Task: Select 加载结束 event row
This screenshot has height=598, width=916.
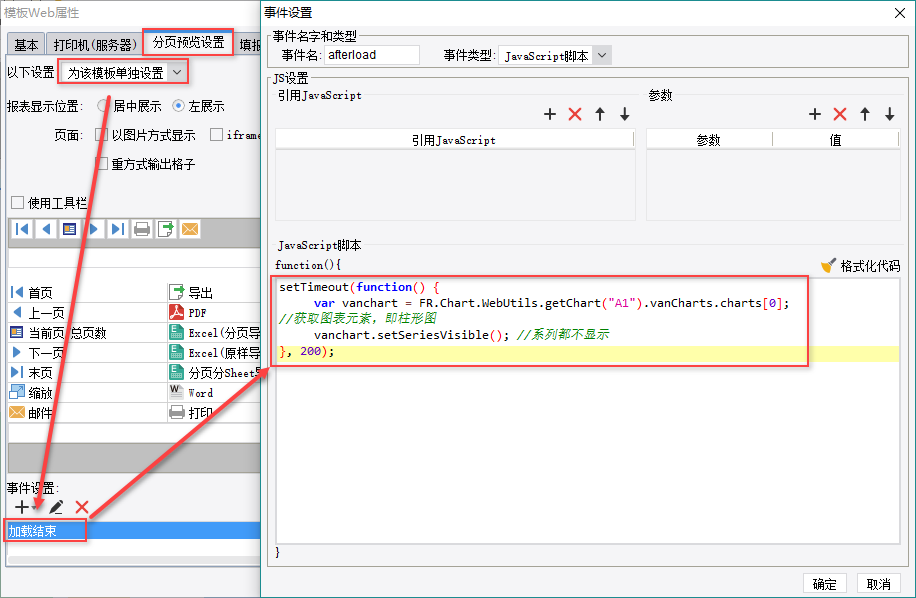Action: click(x=134, y=530)
